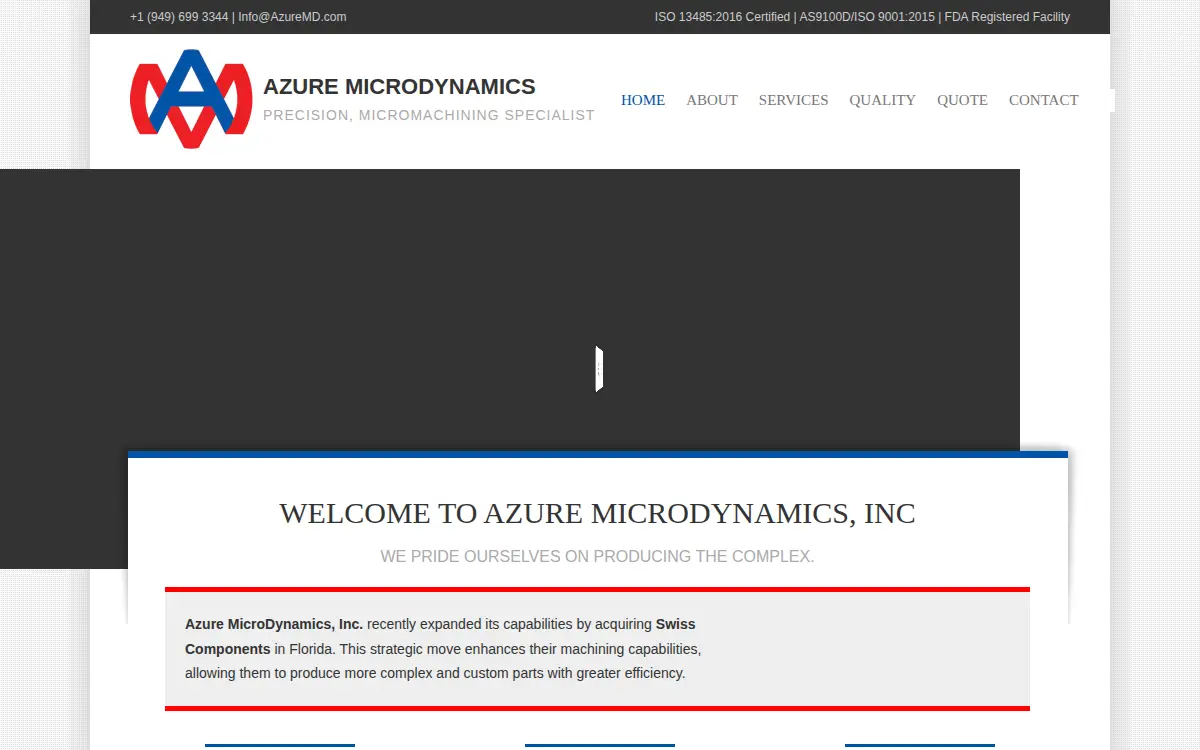1200x750 pixels.
Task: Visit the CONTACT page
Action: tap(1043, 100)
